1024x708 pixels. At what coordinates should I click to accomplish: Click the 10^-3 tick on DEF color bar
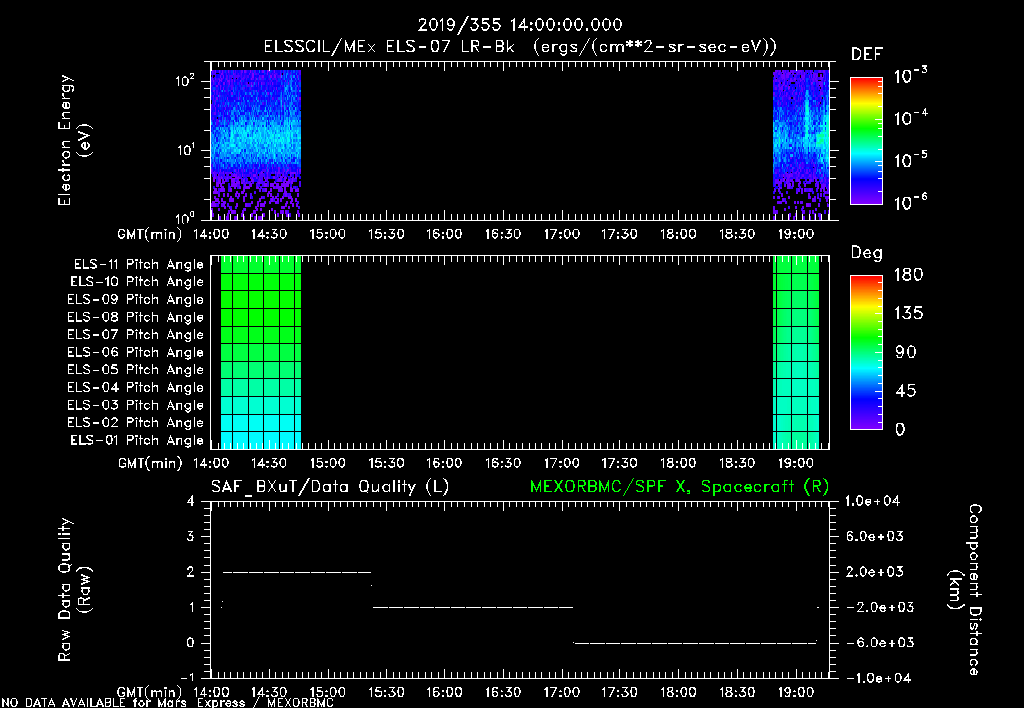910,76
